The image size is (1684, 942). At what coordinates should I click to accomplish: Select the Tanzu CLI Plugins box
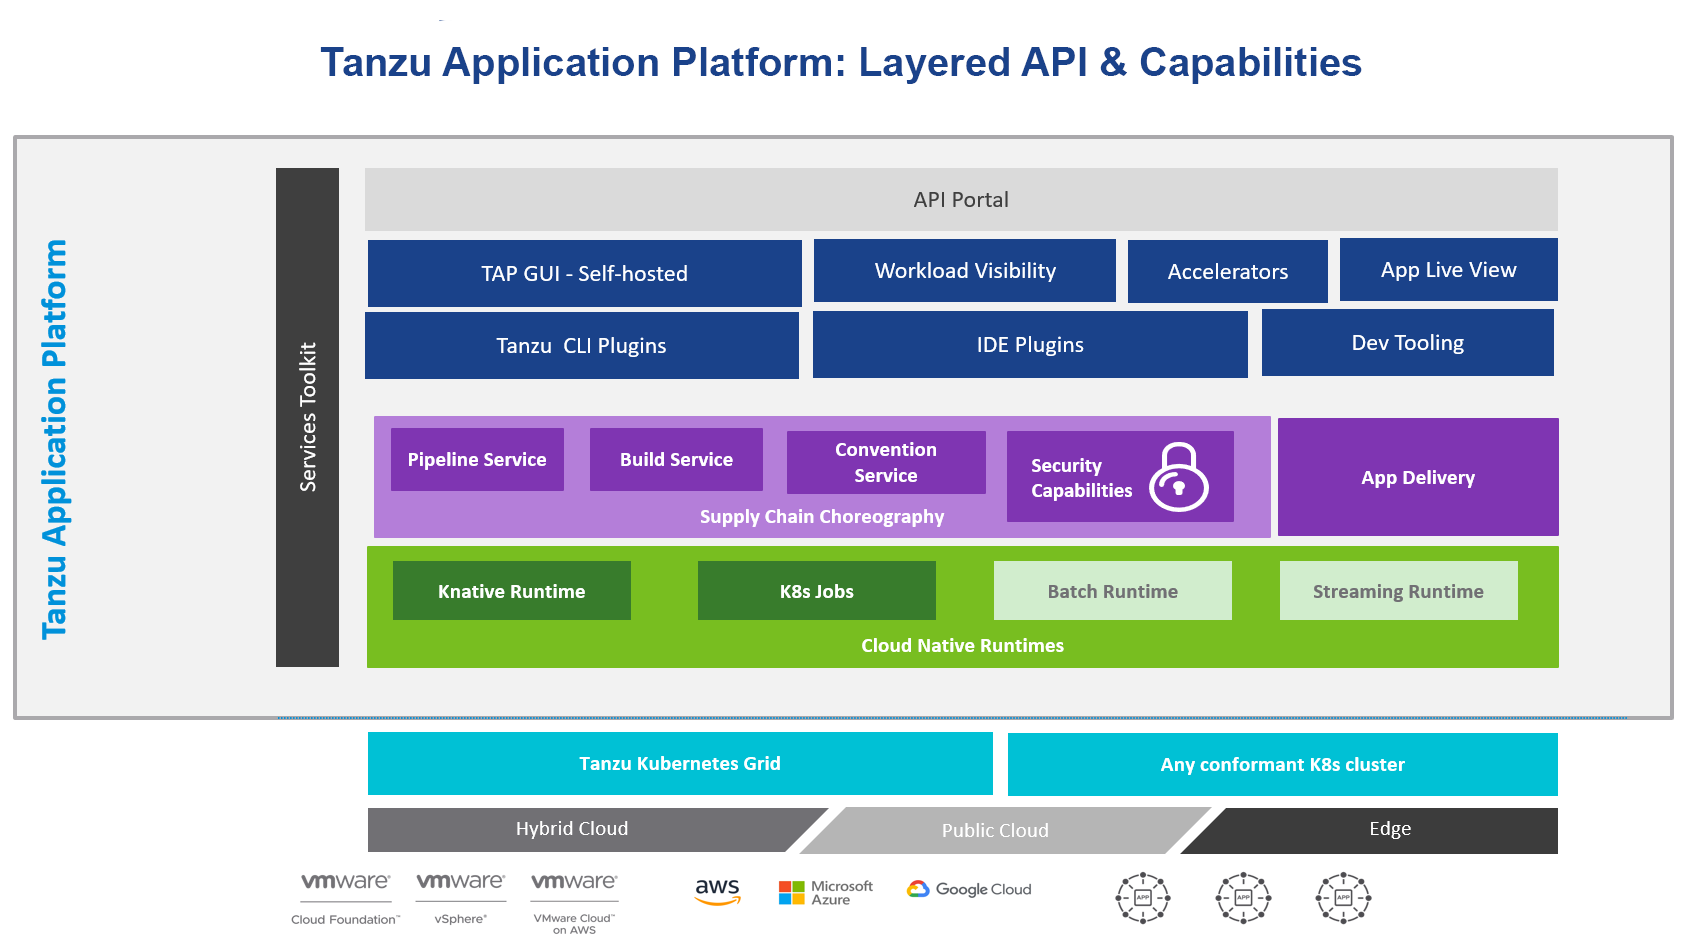click(582, 345)
